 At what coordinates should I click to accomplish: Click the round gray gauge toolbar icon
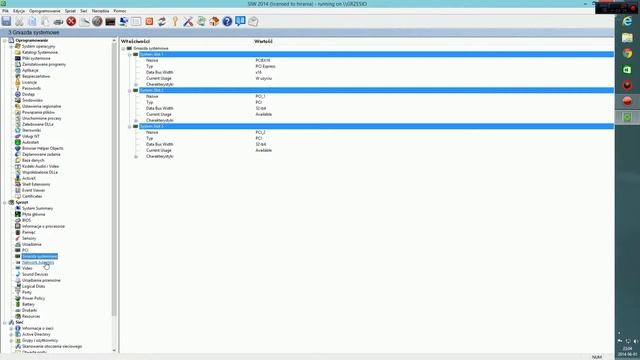tap(97, 21)
